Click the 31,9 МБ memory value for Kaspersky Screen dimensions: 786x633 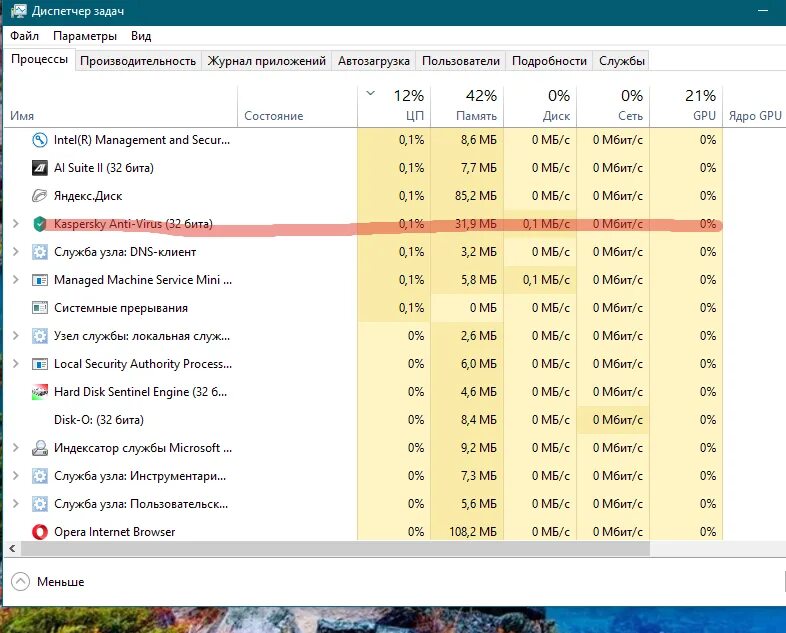click(476, 224)
